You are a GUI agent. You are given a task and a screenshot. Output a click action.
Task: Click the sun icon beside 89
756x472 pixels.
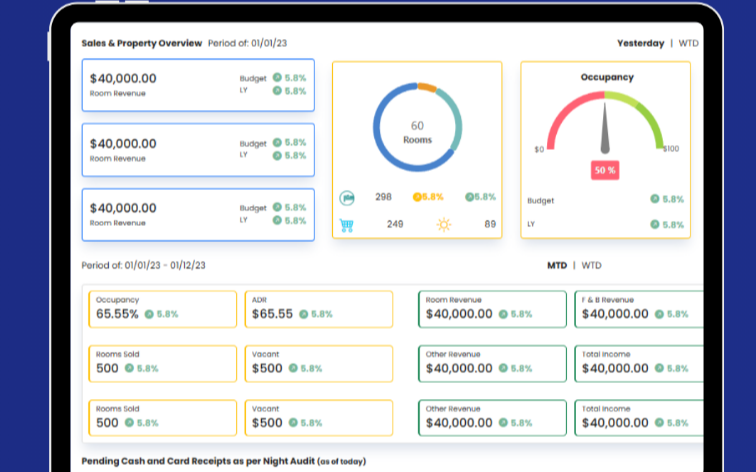click(x=444, y=225)
